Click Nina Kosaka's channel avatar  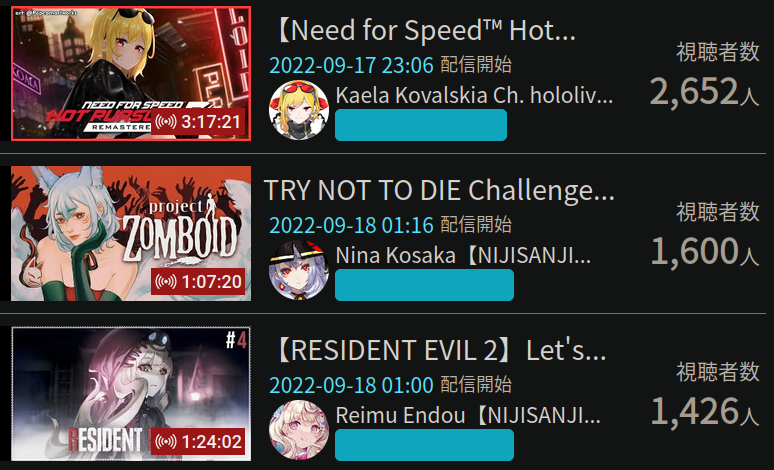(x=299, y=270)
